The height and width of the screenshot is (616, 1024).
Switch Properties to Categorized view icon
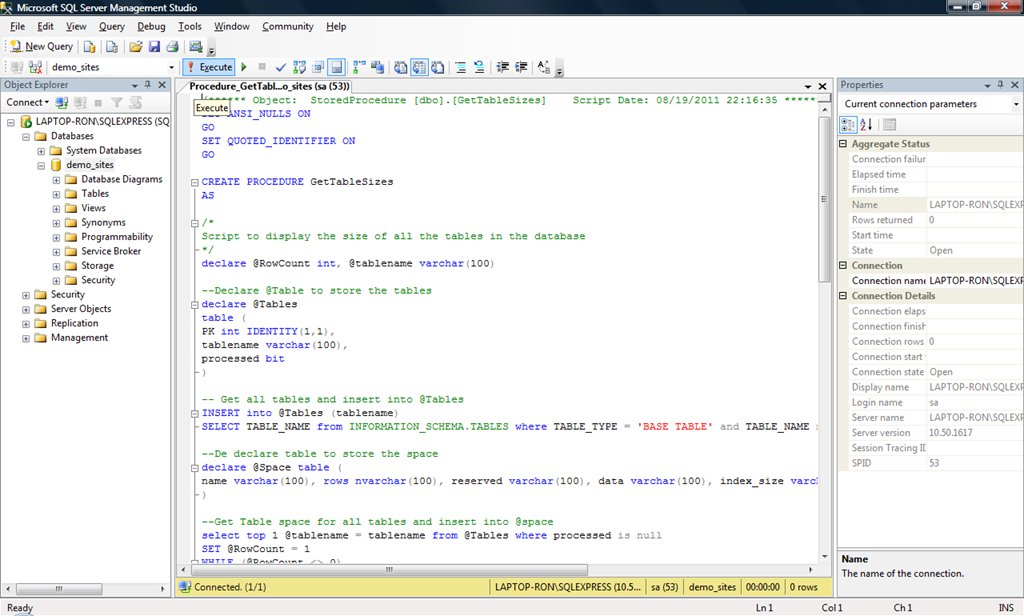coord(848,124)
